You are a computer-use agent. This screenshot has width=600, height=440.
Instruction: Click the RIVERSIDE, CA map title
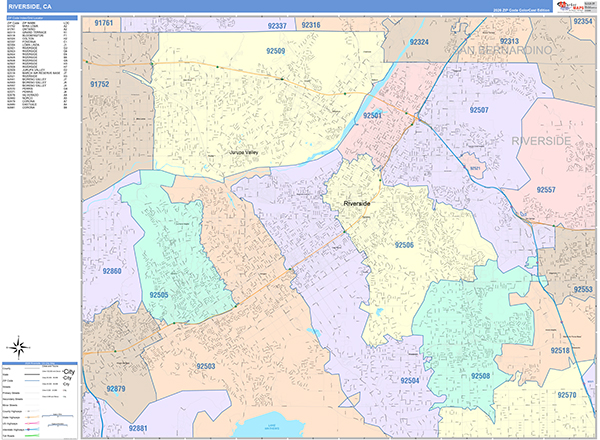30,7
